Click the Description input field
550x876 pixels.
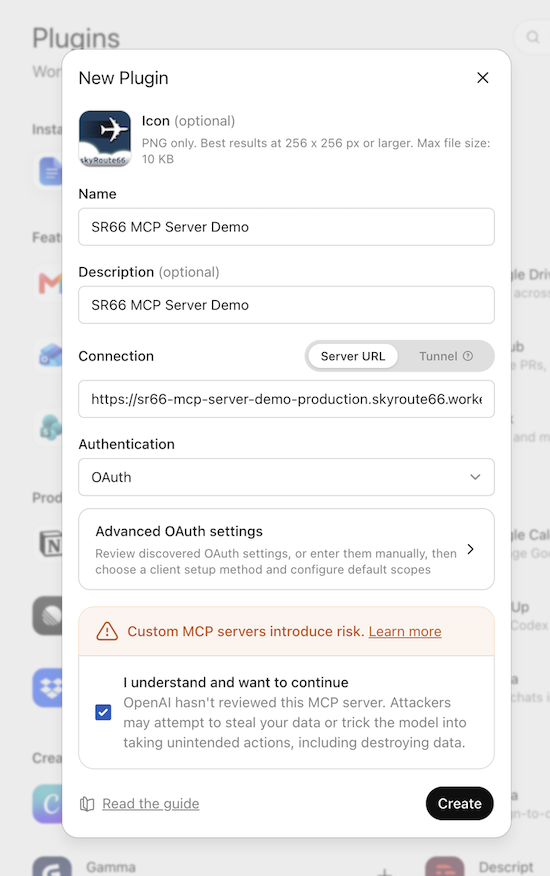[x=286, y=305]
